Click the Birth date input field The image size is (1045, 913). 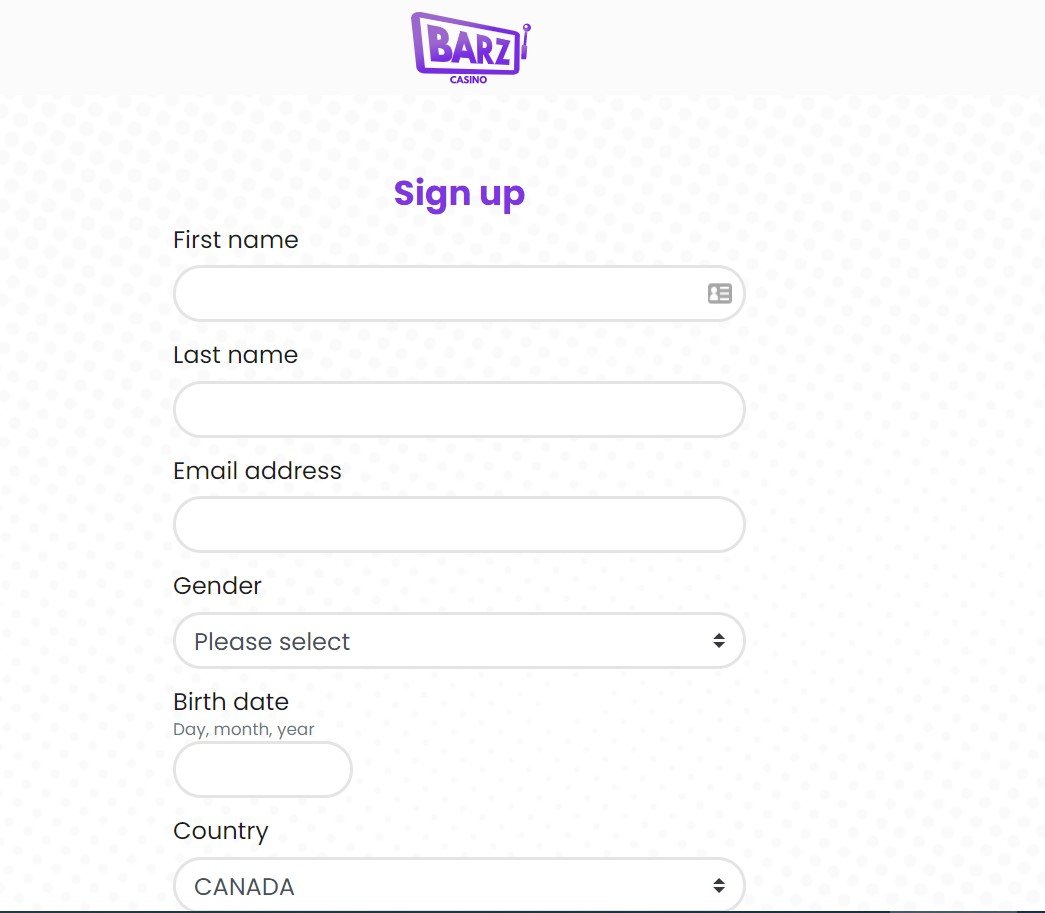pyautogui.click(x=263, y=770)
